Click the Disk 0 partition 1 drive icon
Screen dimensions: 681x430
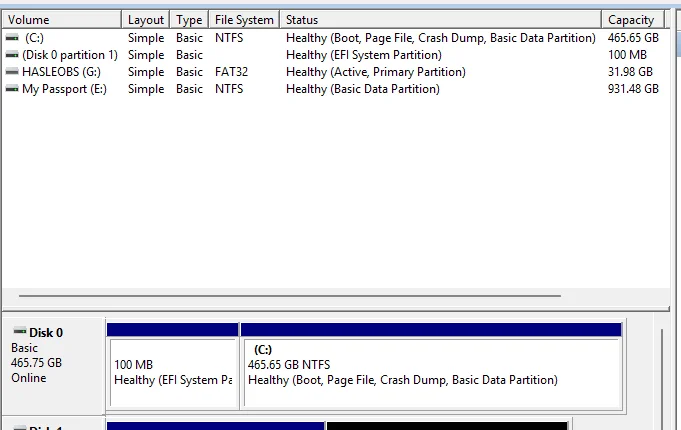(12, 55)
